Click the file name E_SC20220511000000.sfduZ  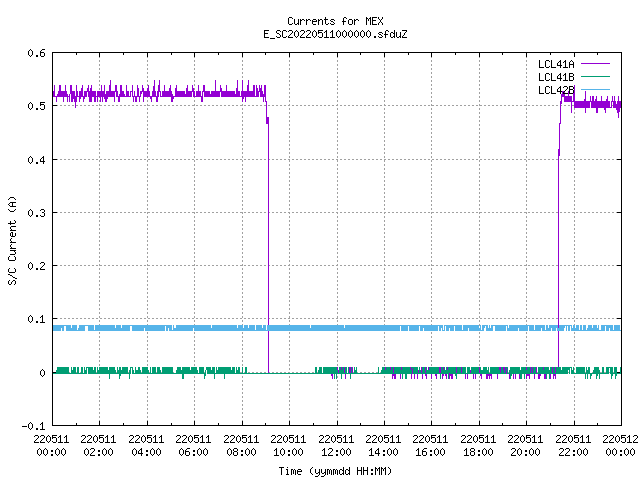click(335, 34)
